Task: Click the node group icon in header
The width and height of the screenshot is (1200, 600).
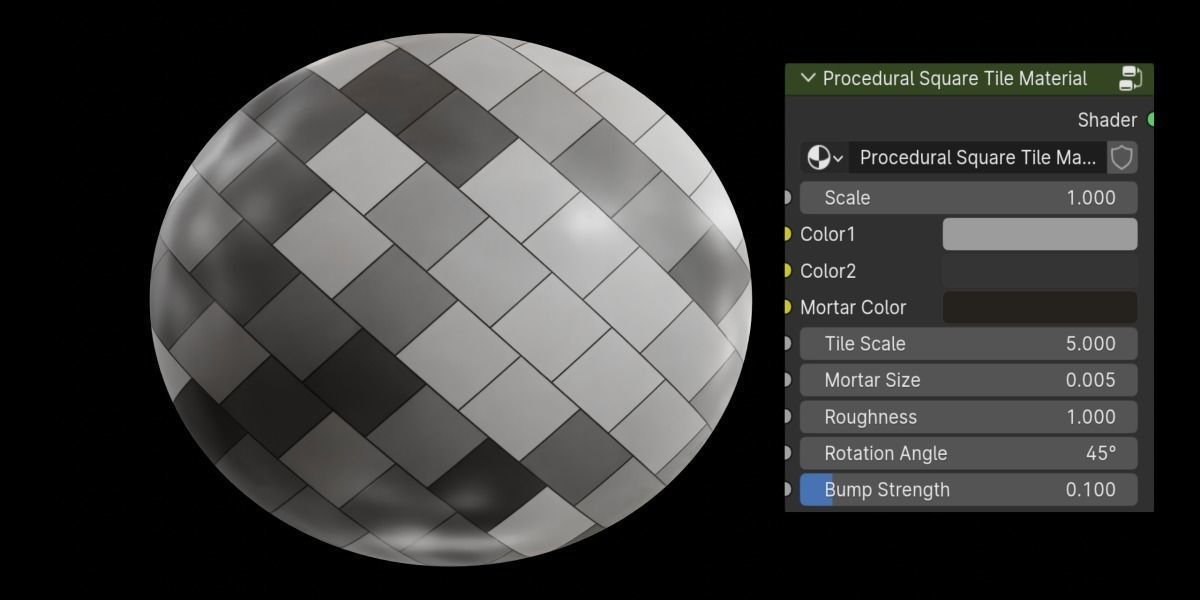Action: pyautogui.click(x=1131, y=78)
